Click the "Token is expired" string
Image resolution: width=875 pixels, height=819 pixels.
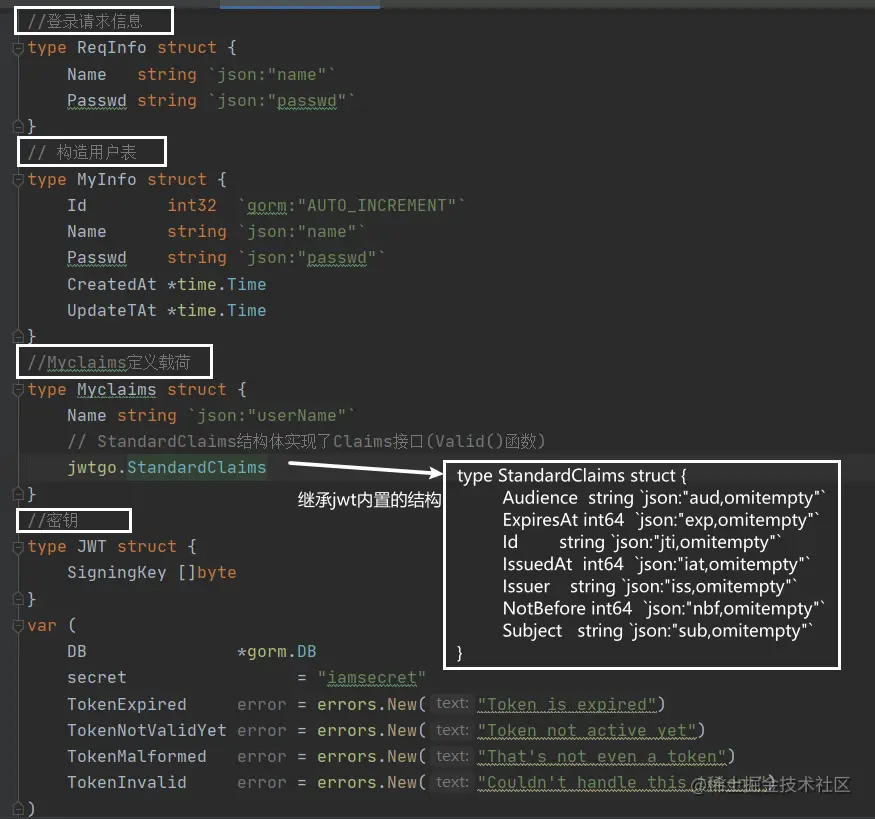pyautogui.click(x=567, y=705)
